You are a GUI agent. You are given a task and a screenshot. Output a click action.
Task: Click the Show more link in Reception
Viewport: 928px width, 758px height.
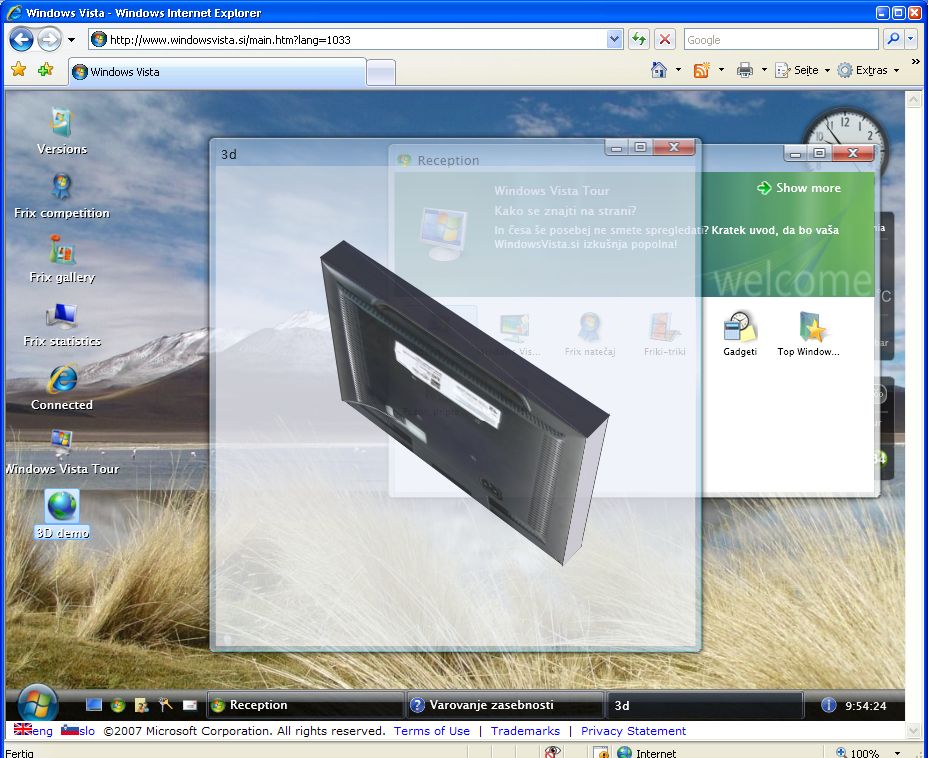799,188
